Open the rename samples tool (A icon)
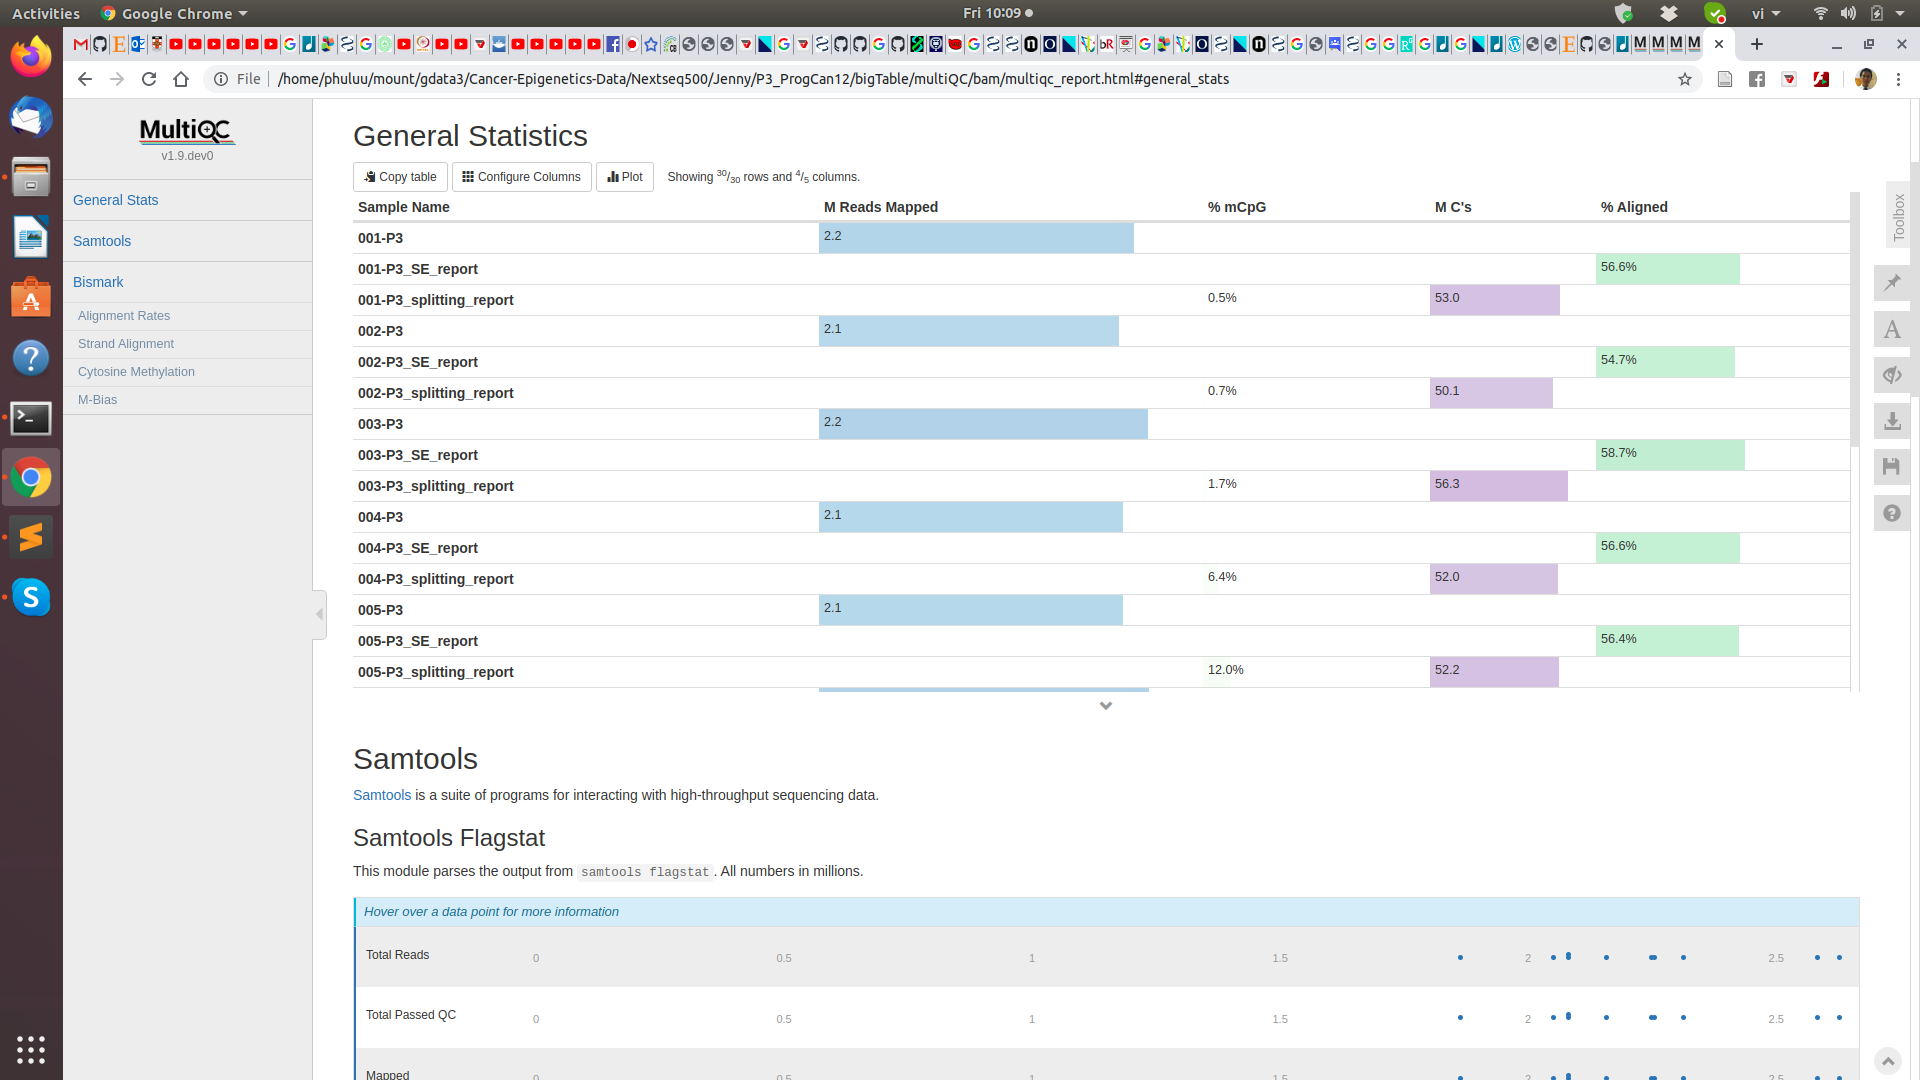Screen dimensions: 1920x1080 click(1892, 329)
